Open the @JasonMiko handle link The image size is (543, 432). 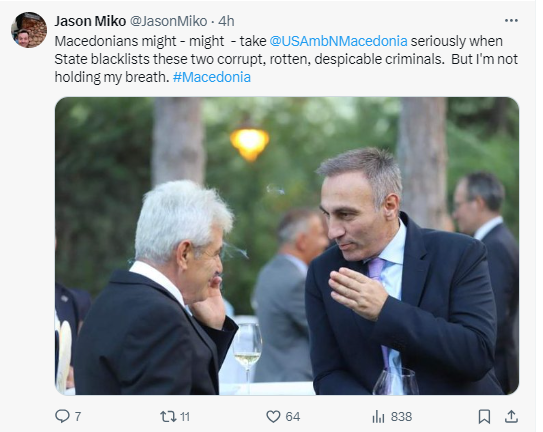pos(168,21)
